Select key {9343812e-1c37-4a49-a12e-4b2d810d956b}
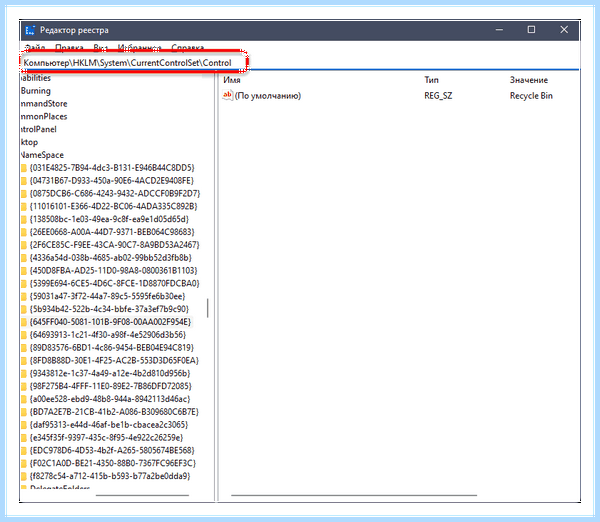The height and width of the screenshot is (522, 600). (110, 373)
